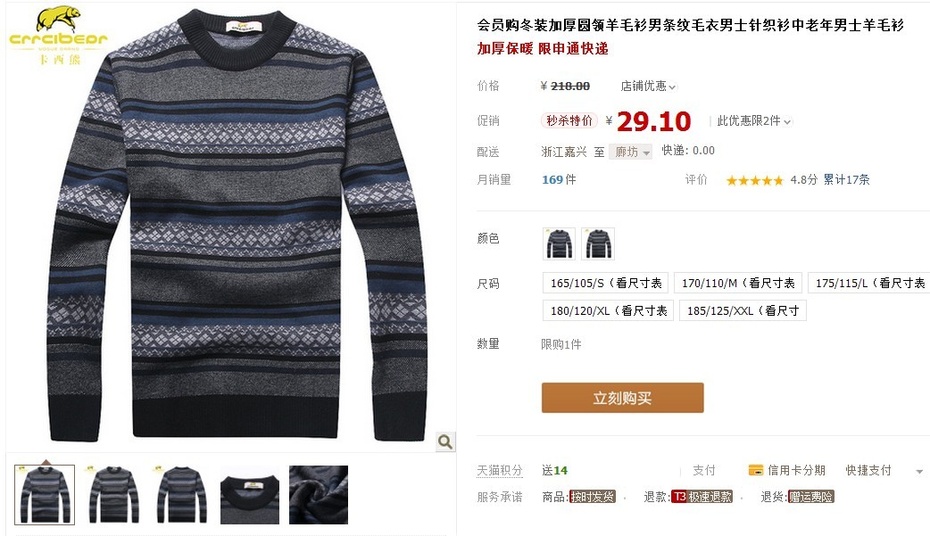Viewport: 930px width, 536px height.
Task: Open the 廊坊 delivery city dropdown
Action: coord(630,152)
